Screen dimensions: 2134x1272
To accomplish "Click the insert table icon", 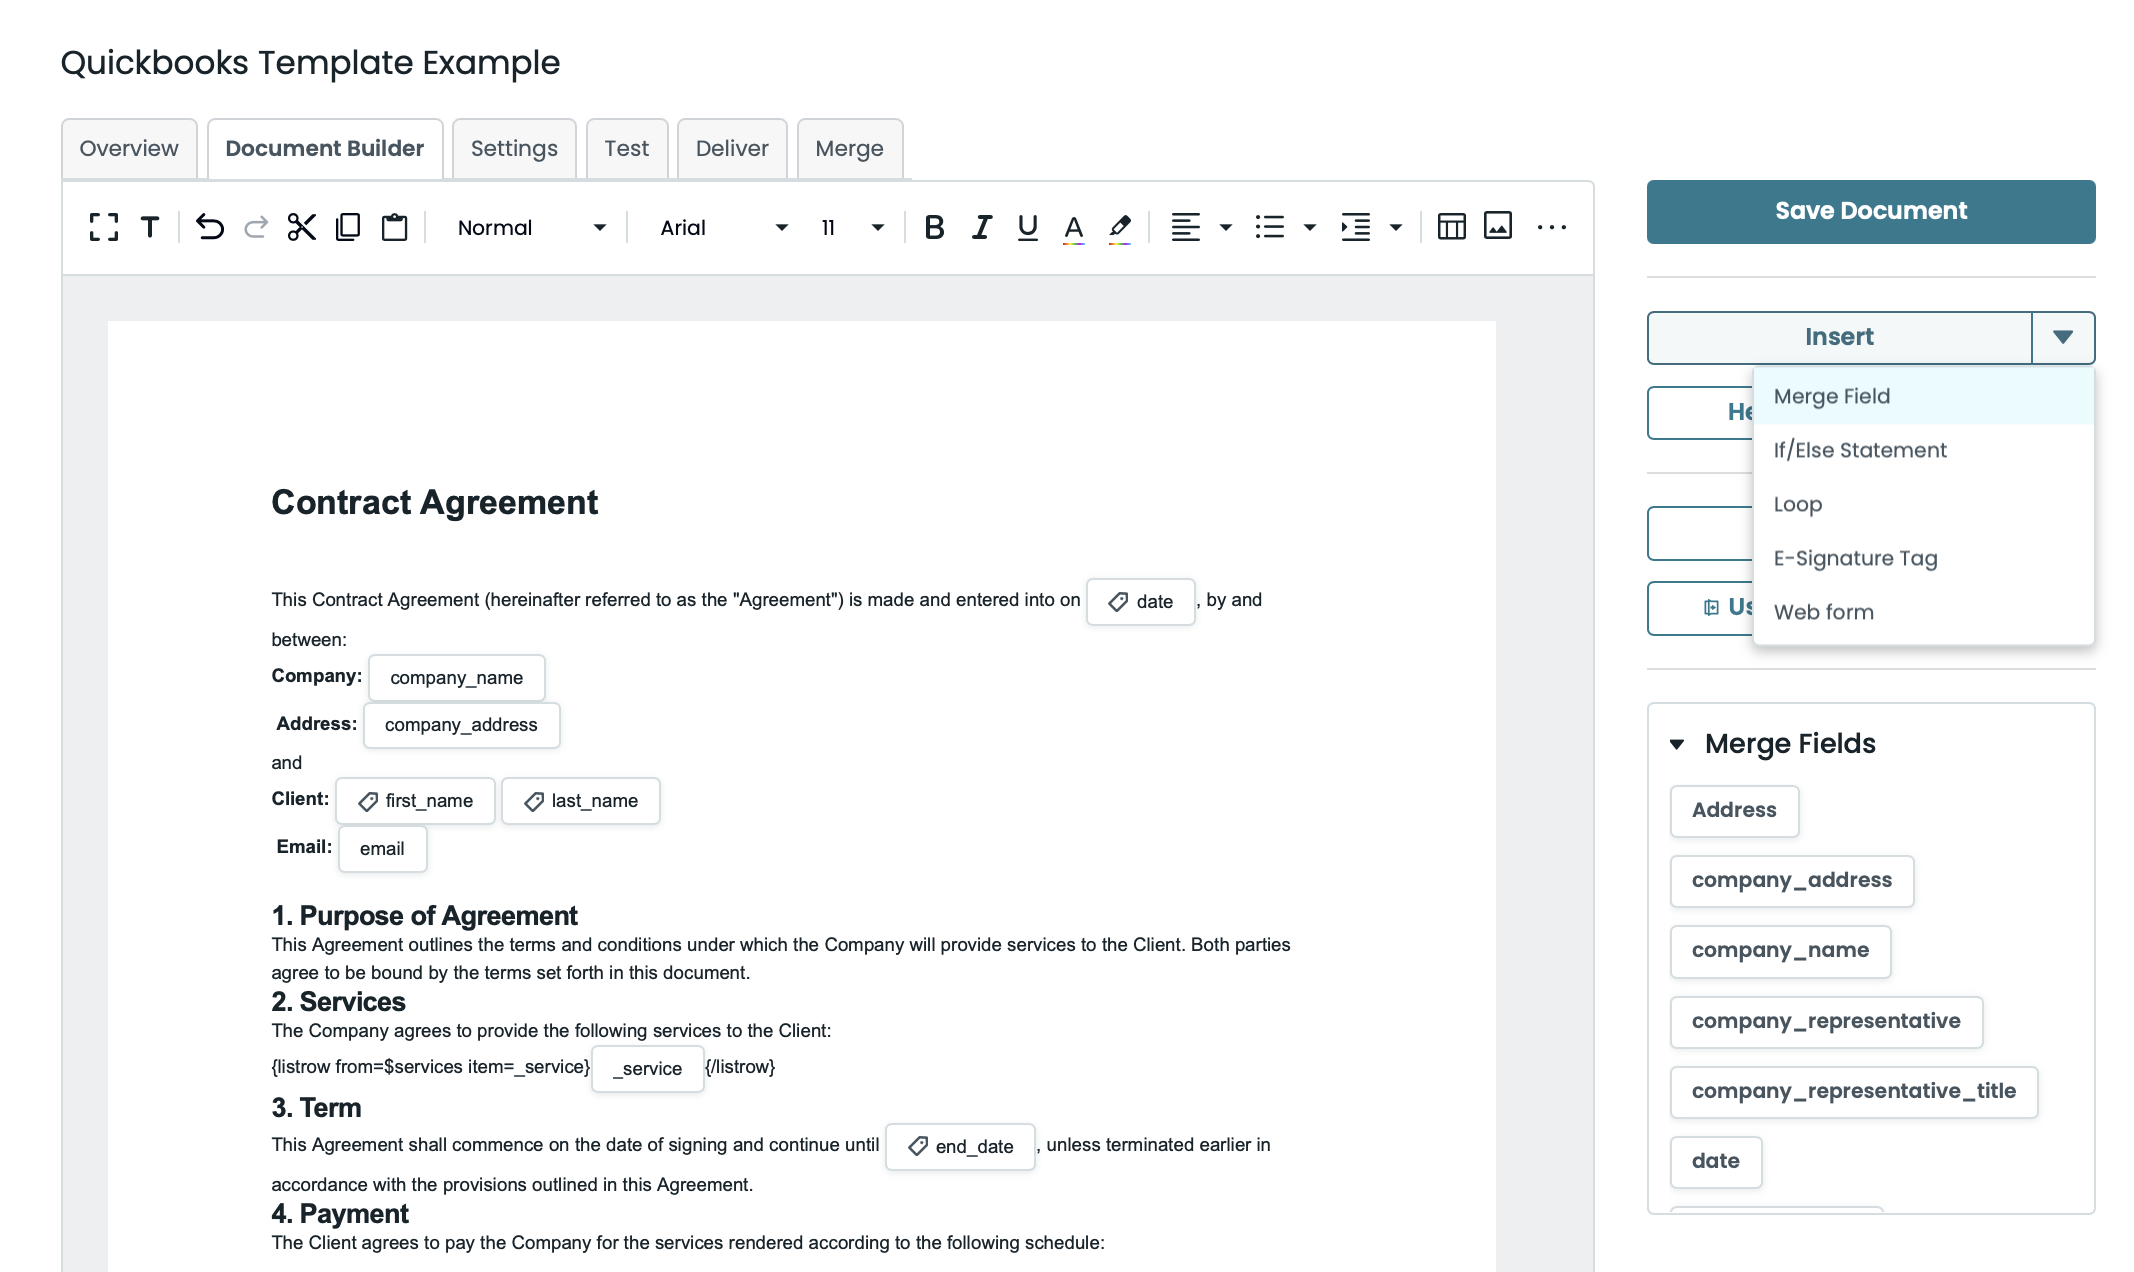I will (x=1451, y=227).
